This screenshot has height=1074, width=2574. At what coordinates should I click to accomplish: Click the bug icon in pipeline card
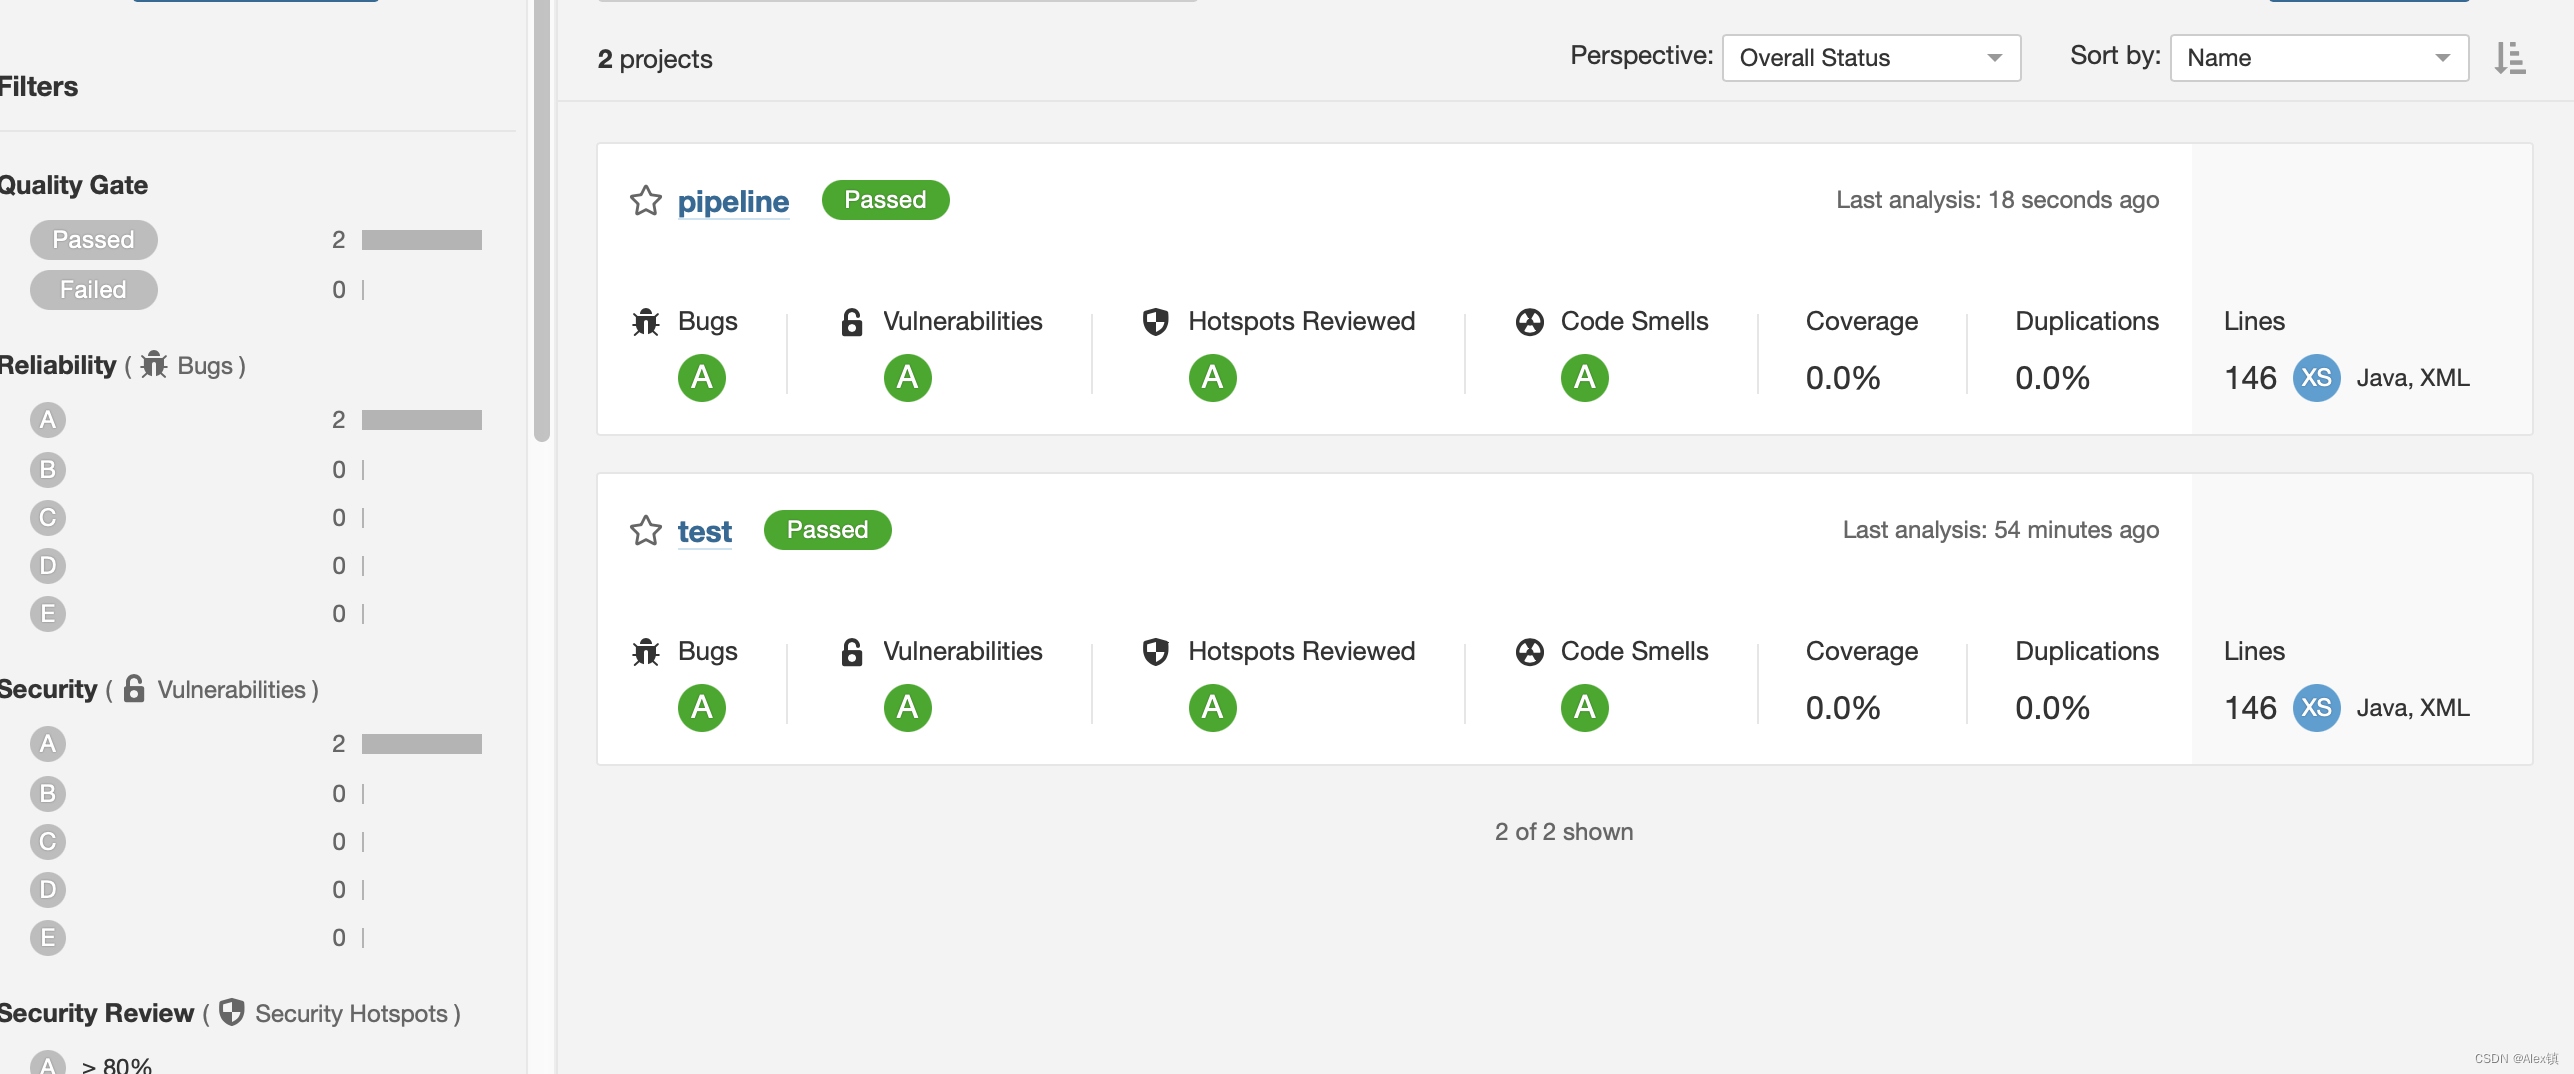(646, 322)
